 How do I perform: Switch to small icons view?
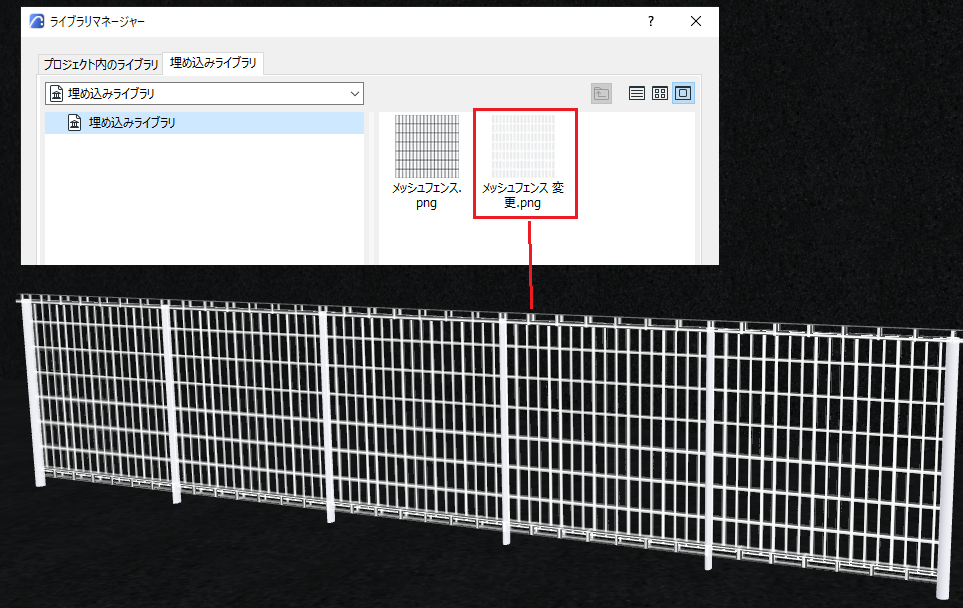[x=660, y=93]
